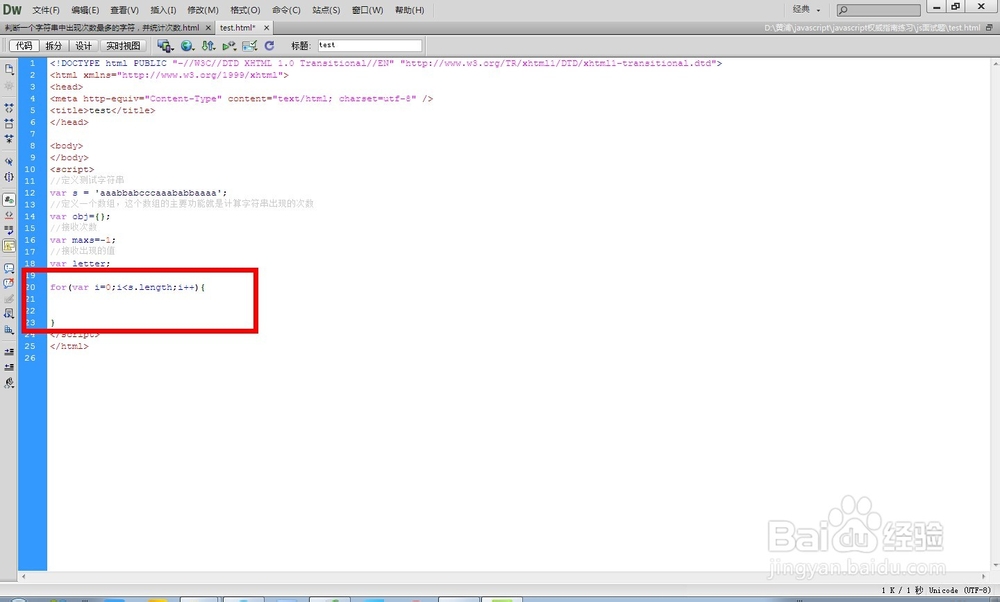The image size is (1000, 602).
Task: Click the Balance Braces icon
Action: (9, 177)
